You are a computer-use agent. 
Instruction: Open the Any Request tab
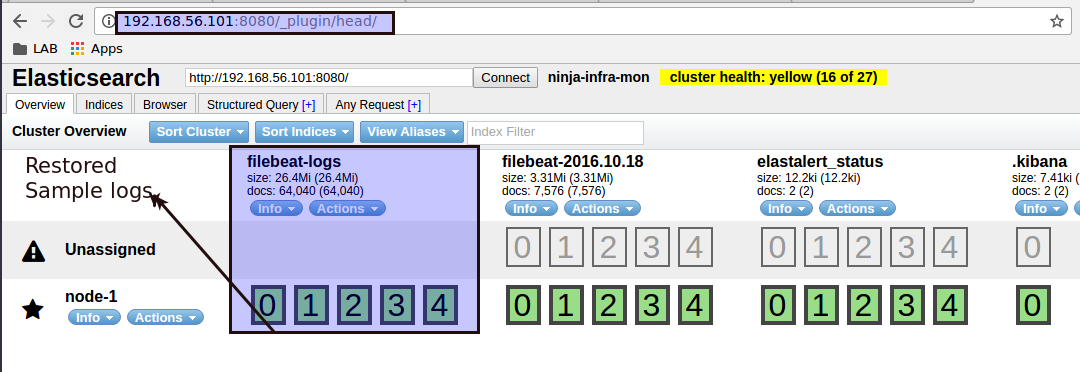[x=369, y=105]
